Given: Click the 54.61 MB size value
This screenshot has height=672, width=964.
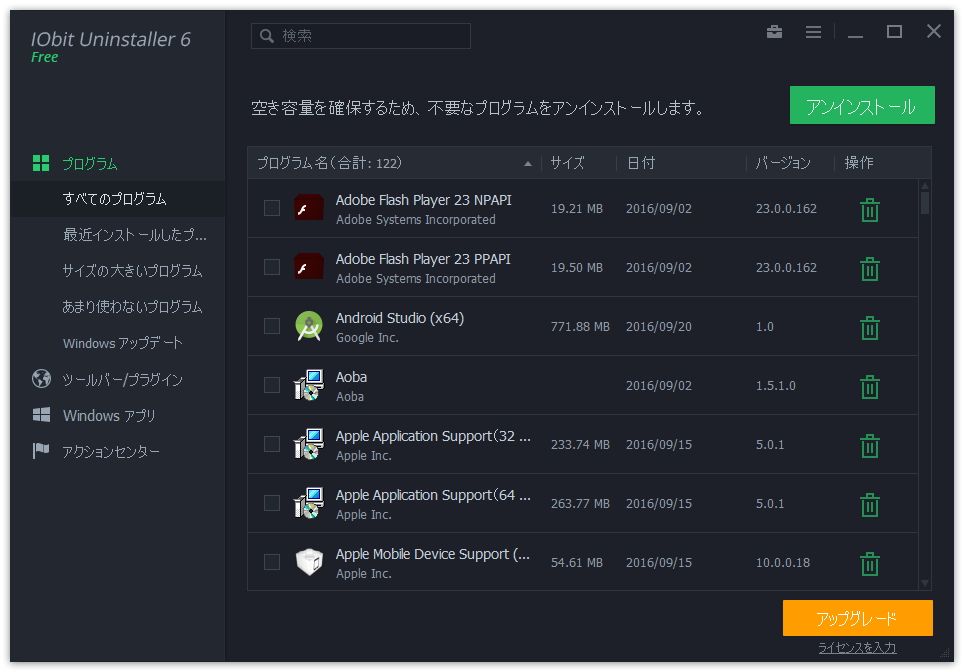Looking at the screenshot, I should pyautogui.click(x=576, y=563).
